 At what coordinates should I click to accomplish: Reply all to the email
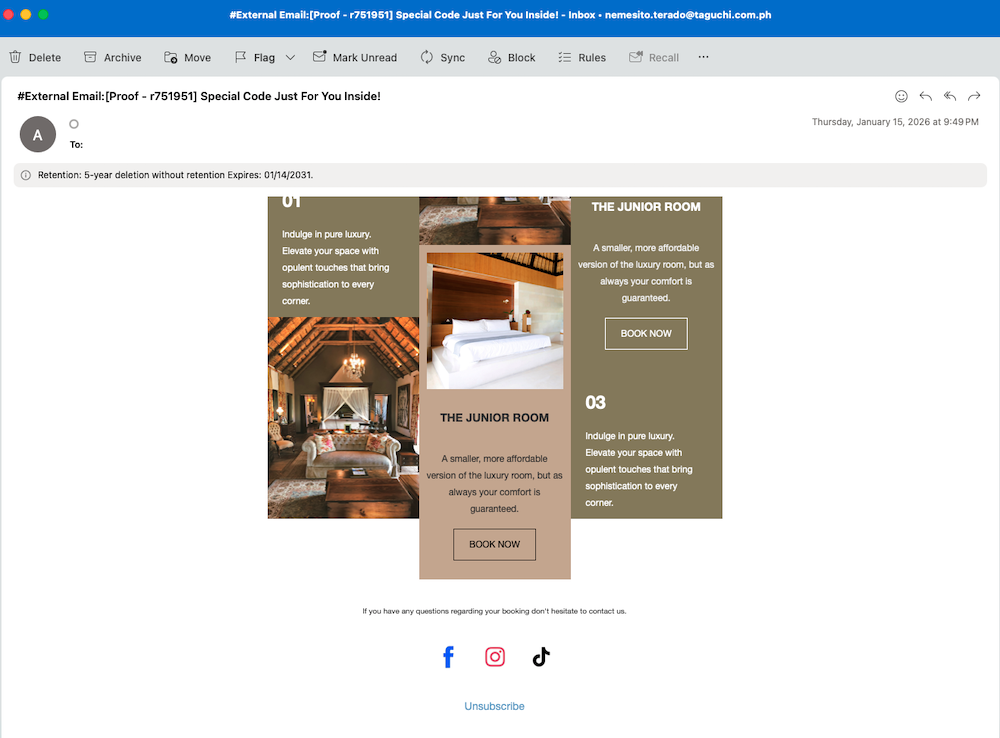[950, 96]
